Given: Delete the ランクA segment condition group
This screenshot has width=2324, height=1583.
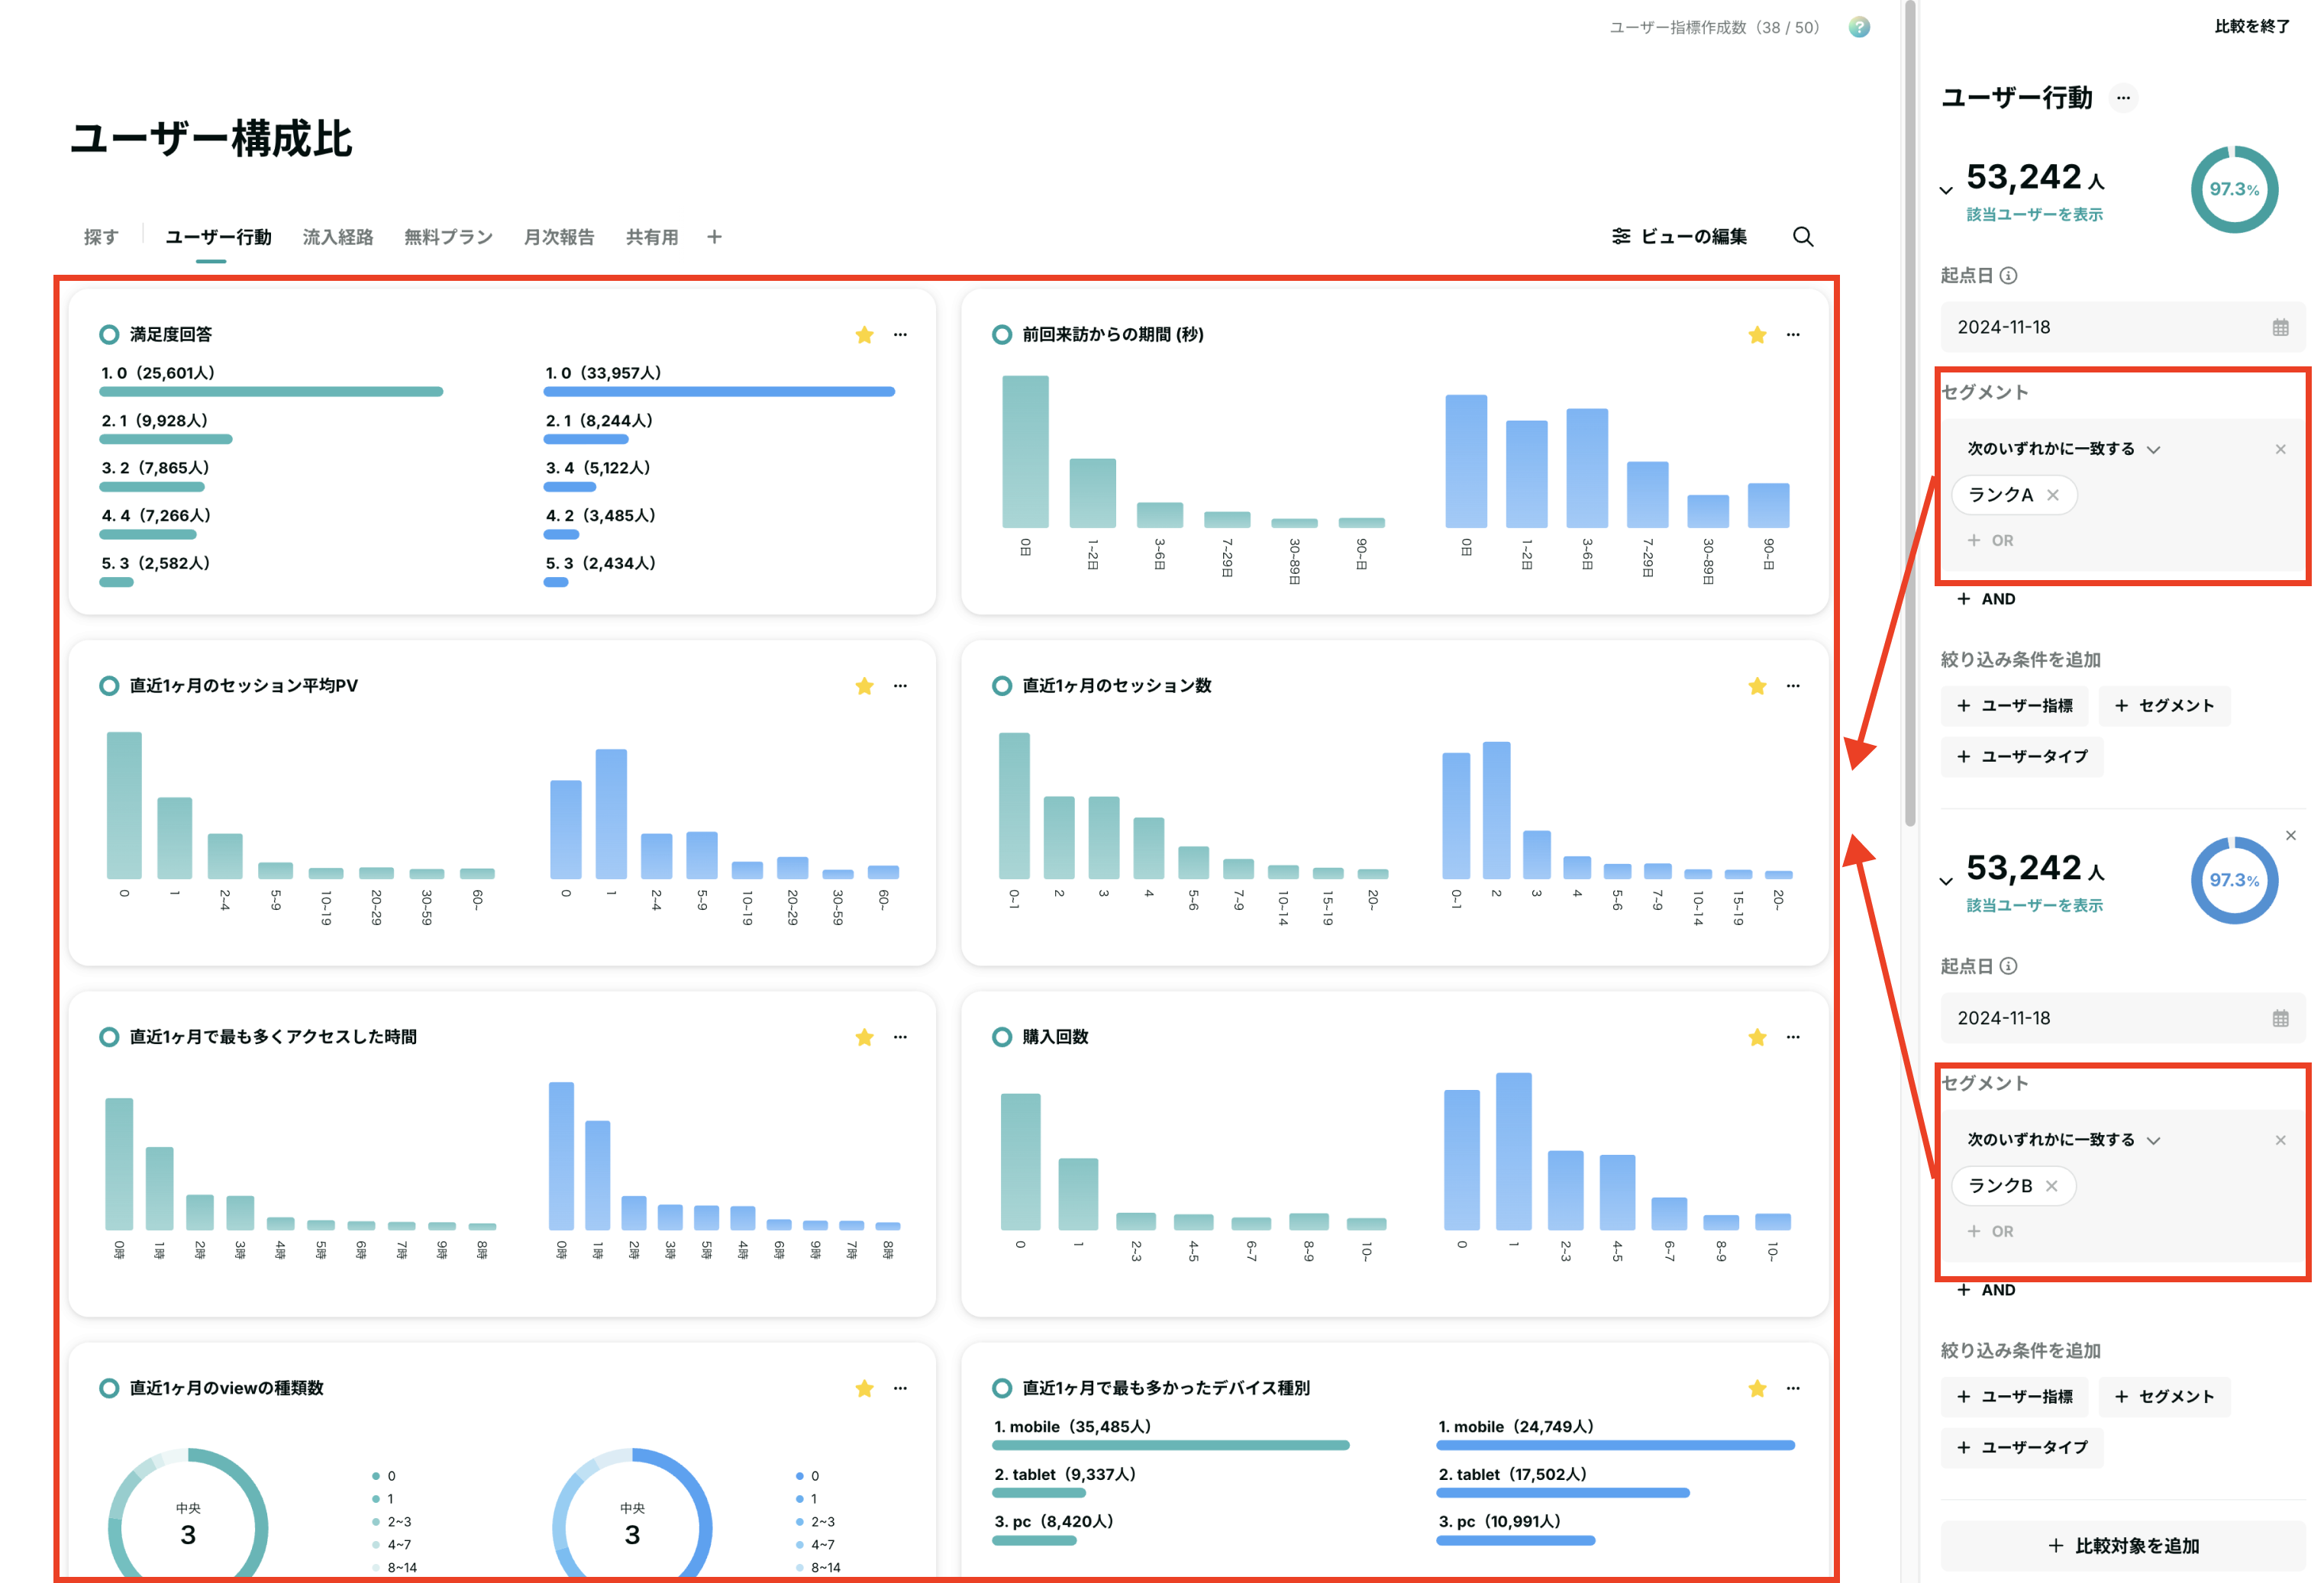Looking at the screenshot, I should 2280,449.
